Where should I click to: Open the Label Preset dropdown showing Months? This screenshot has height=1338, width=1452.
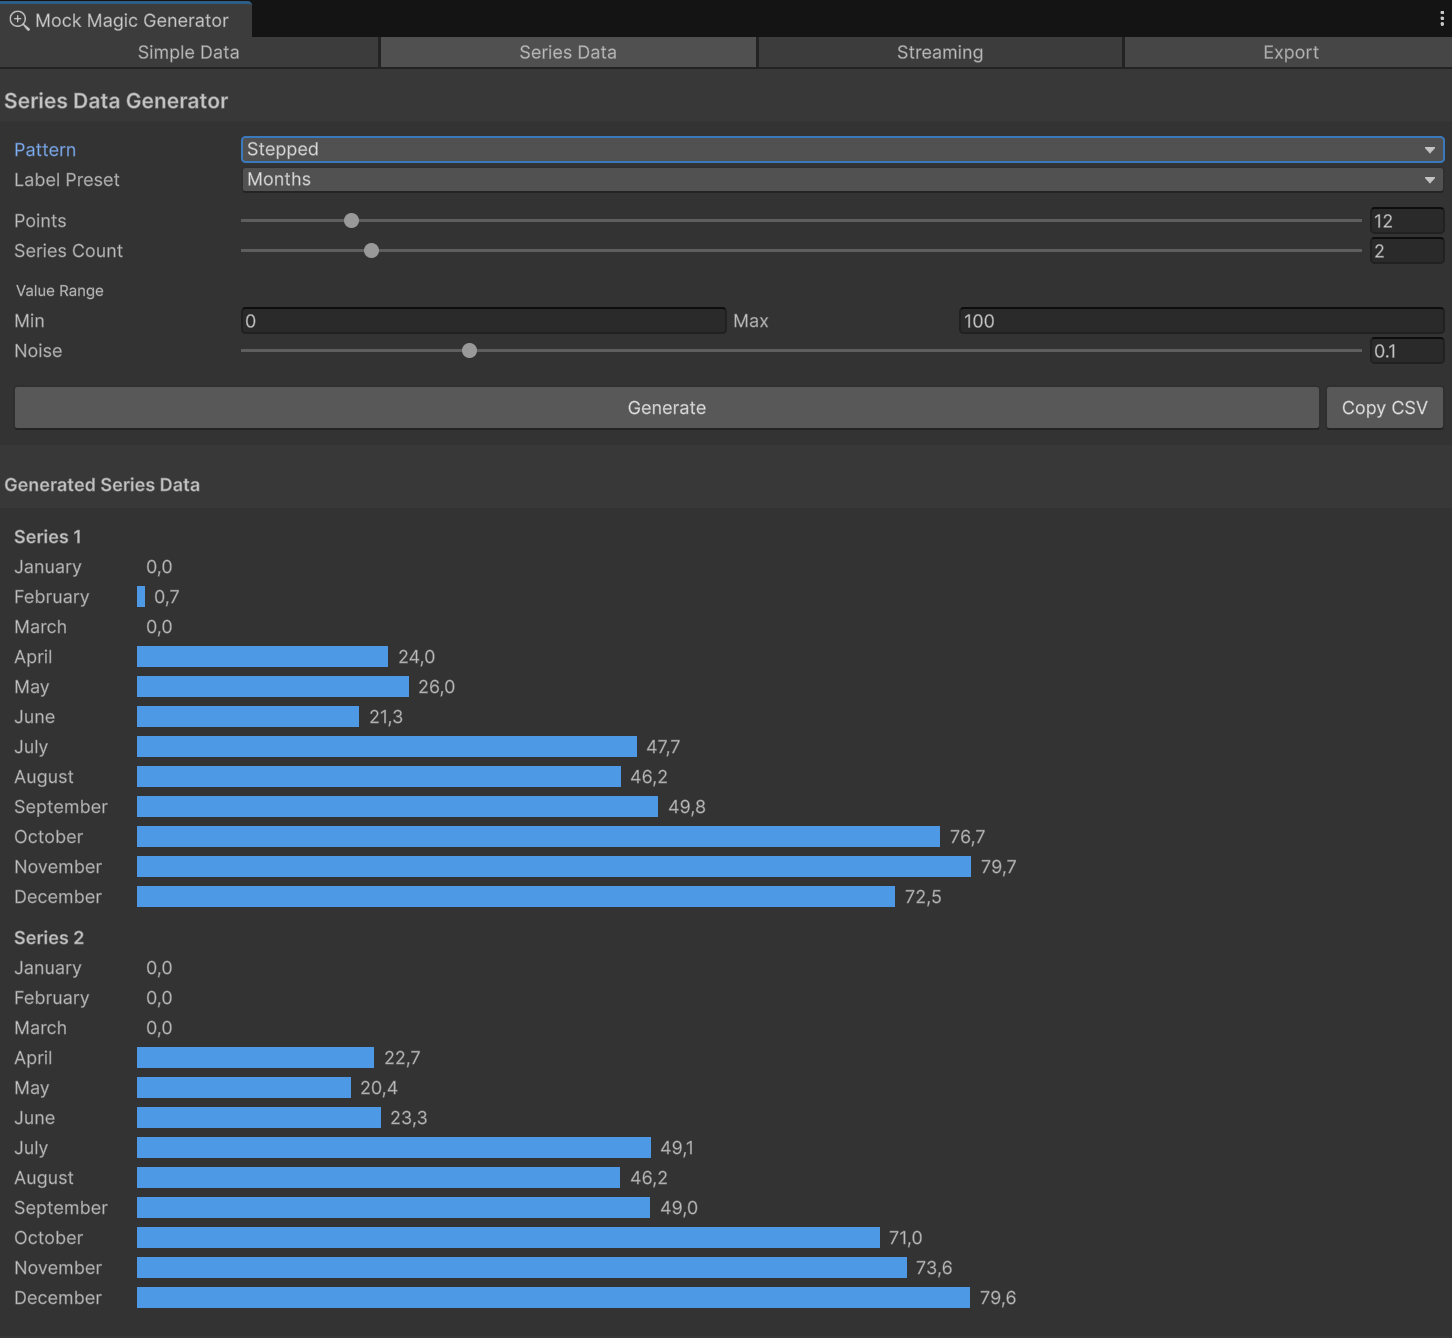pos(843,179)
